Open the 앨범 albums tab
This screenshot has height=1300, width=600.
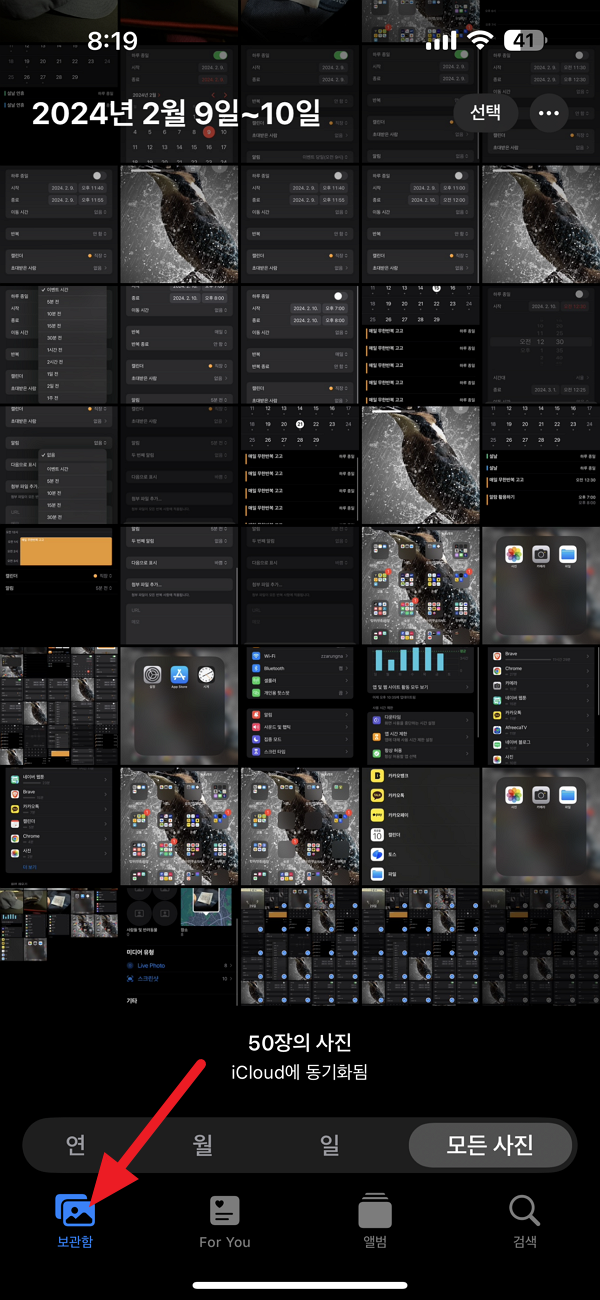tap(374, 1222)
